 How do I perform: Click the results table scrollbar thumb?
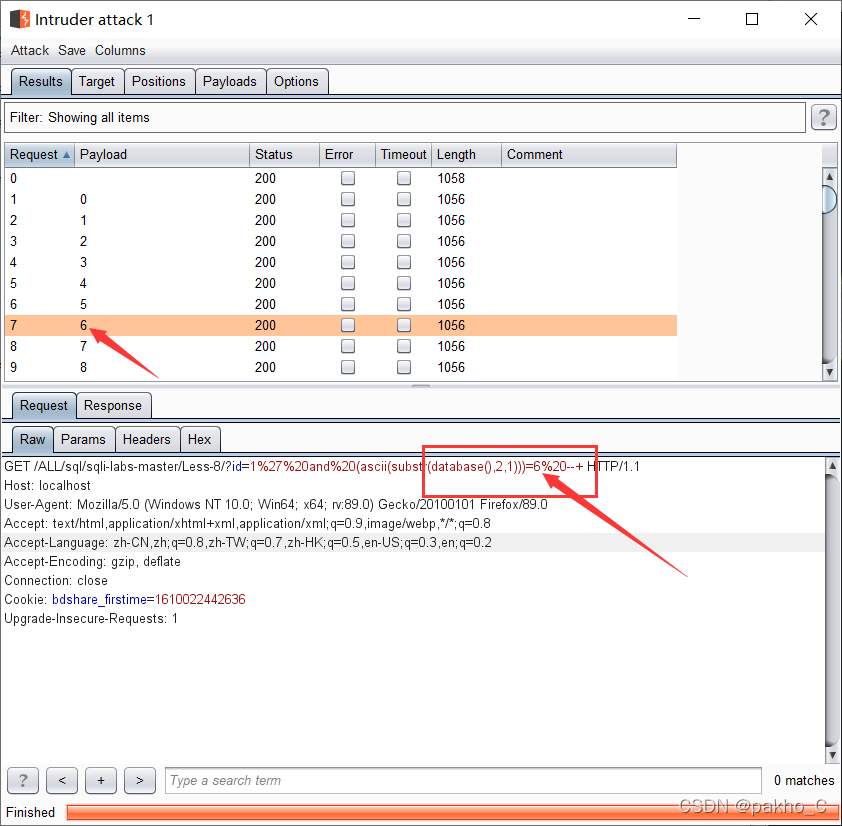tap(830, 199)
